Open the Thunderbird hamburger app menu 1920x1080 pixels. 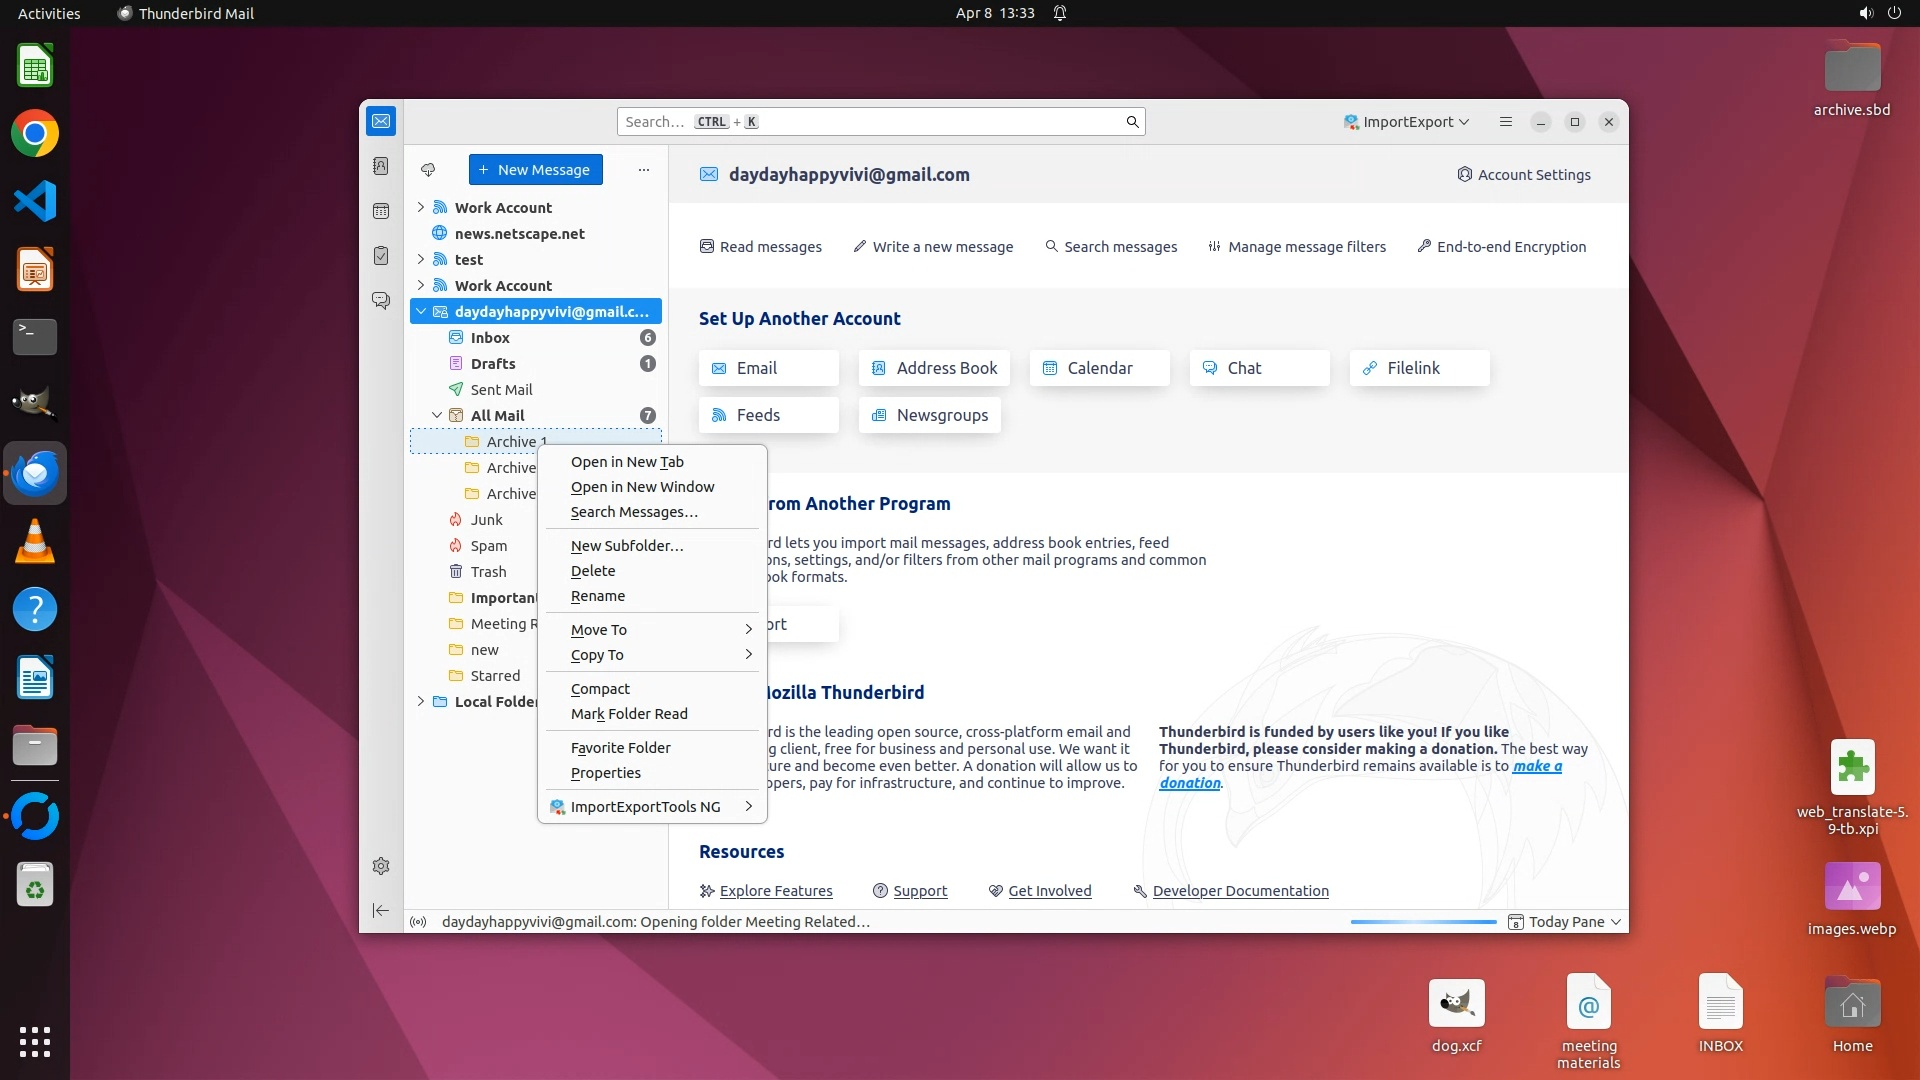pos(1505,122)
